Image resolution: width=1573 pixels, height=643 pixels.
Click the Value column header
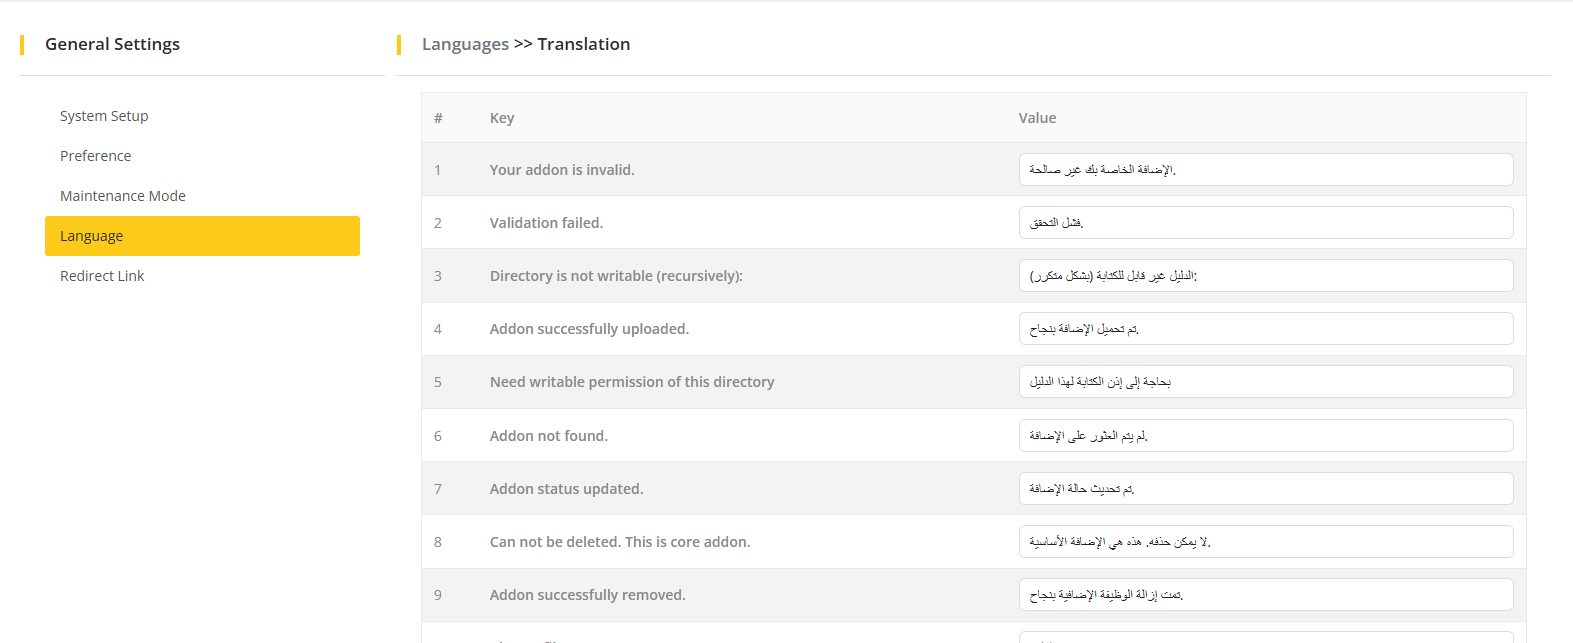pyautogui.click(x=1037, y=118)
